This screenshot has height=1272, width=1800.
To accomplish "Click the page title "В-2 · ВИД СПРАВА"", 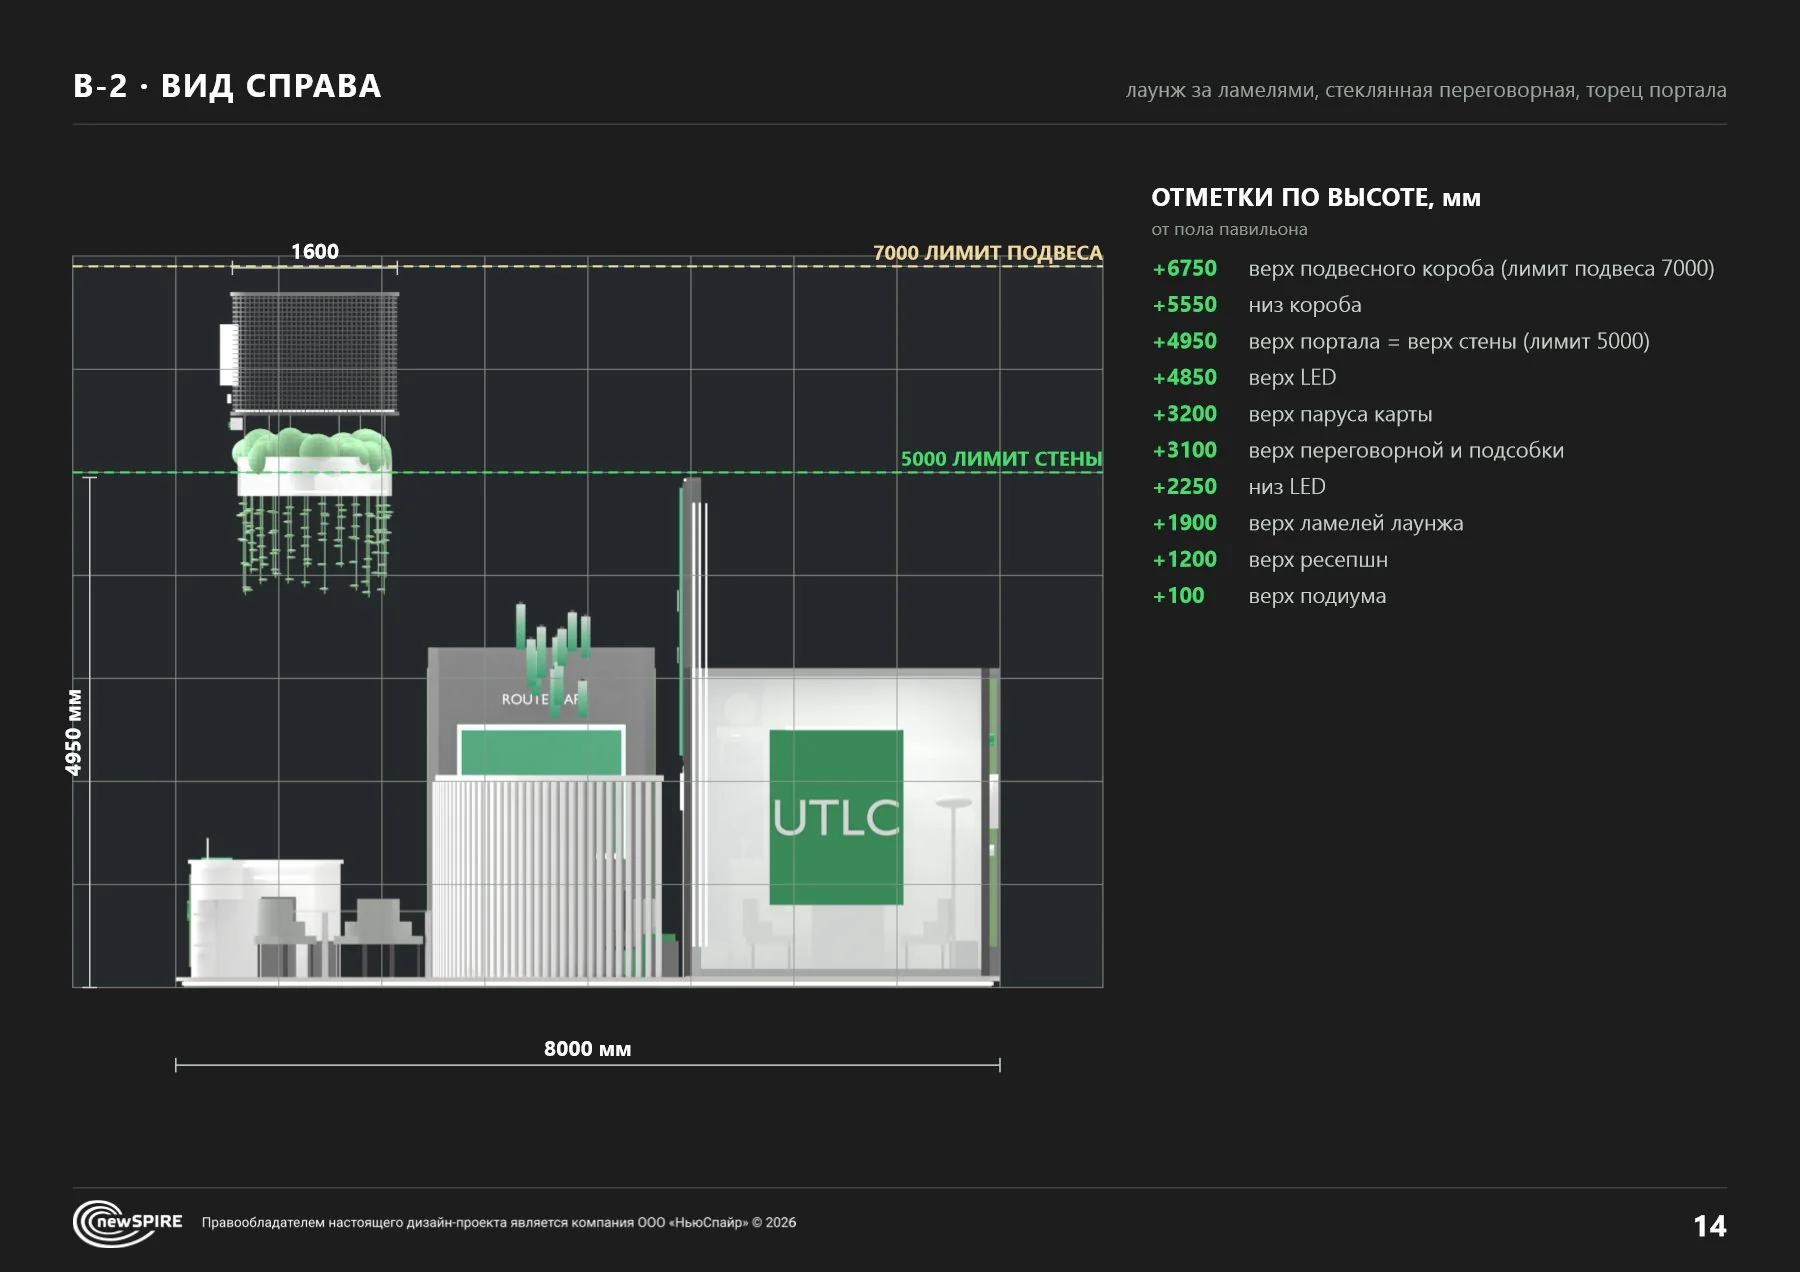I will [227, 86].
